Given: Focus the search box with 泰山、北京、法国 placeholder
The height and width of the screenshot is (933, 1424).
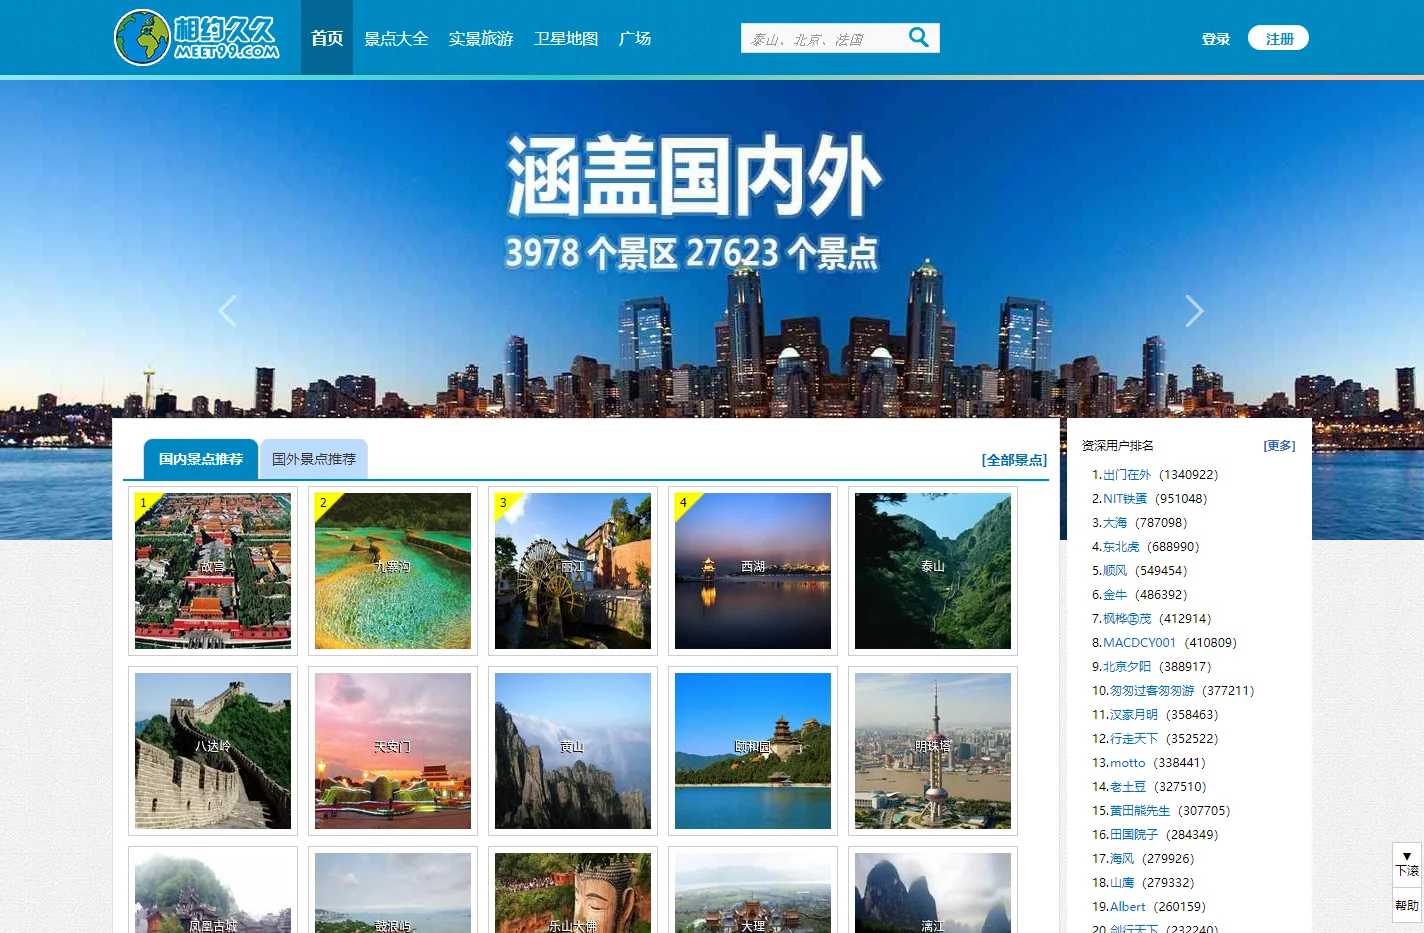Looking at the screenshot, I should [x=822, y=38].
